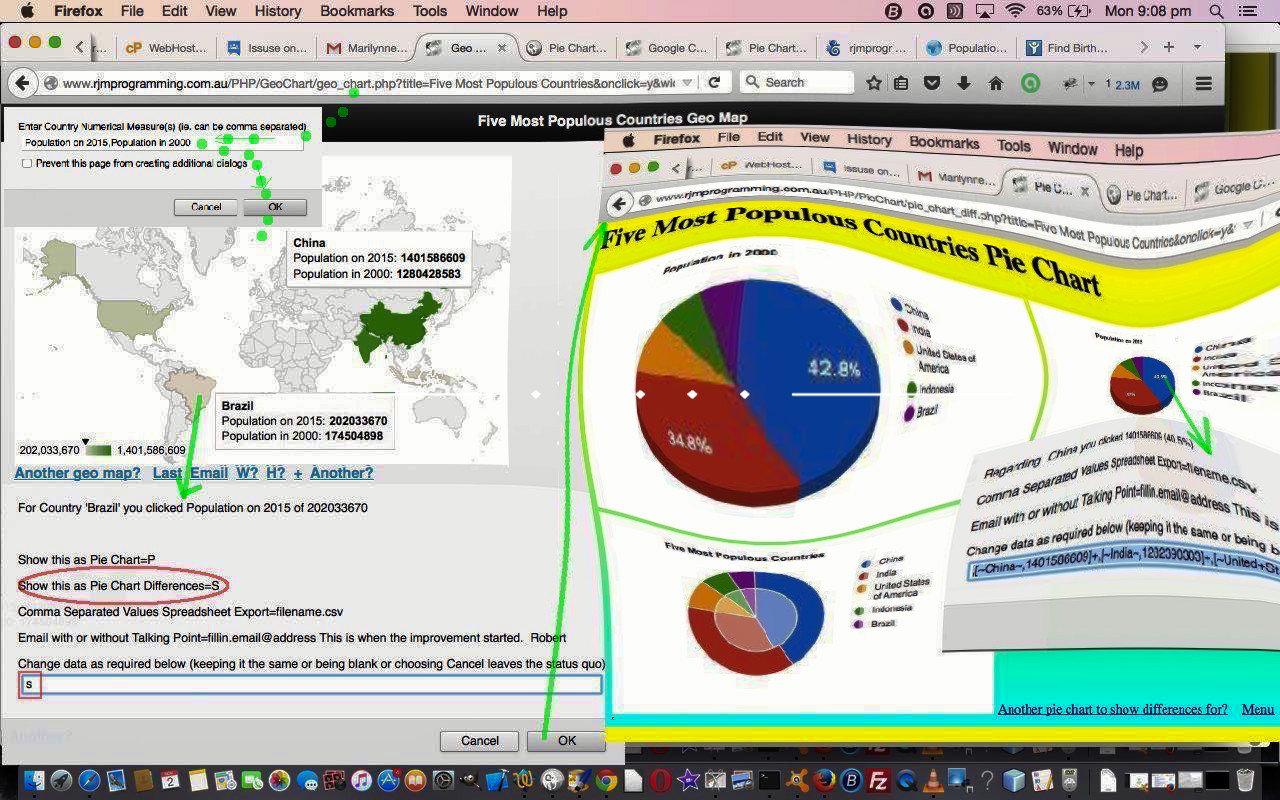Click the 'Last' link
Screen dimensions: 1280x800
point(167,473)
